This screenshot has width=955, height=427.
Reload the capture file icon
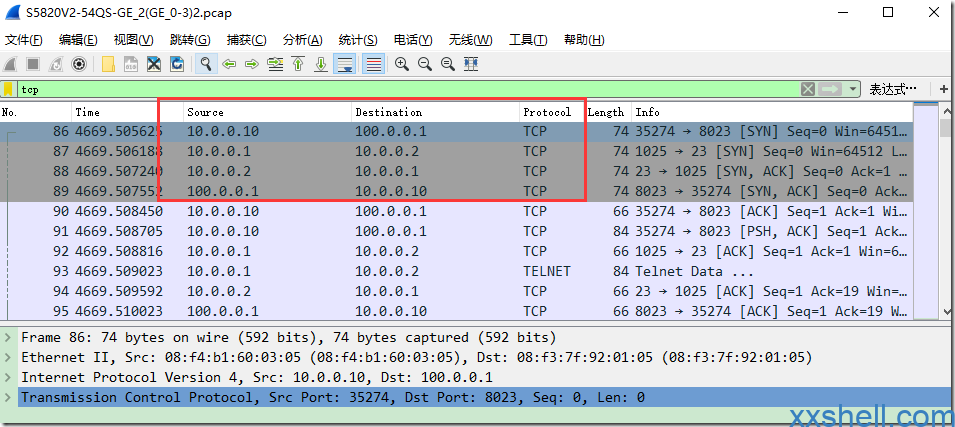click(177, 64)
